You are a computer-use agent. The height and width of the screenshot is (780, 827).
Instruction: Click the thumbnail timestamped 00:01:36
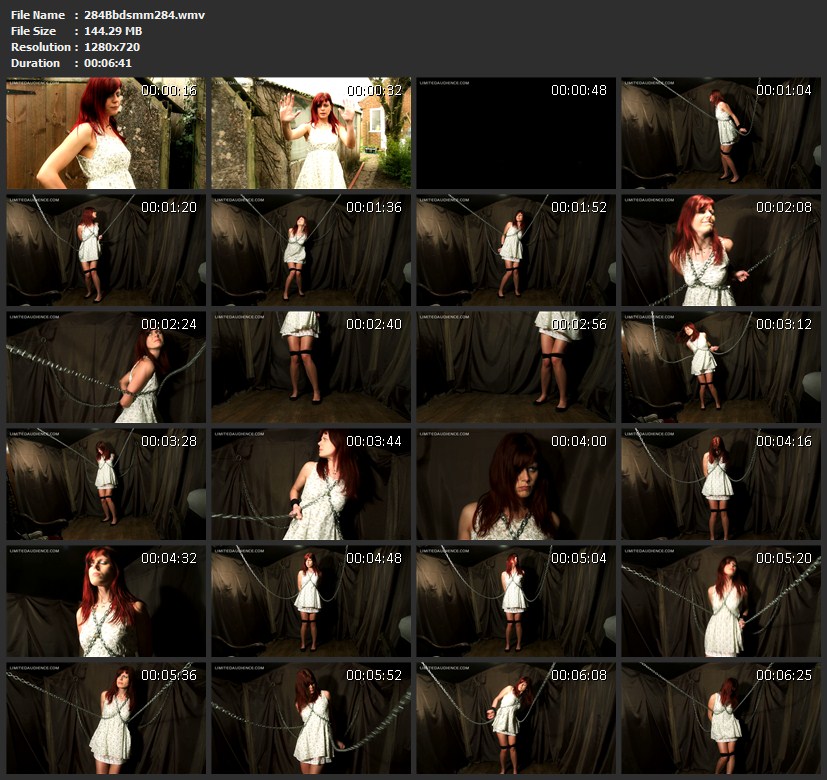tap(311, 250)
